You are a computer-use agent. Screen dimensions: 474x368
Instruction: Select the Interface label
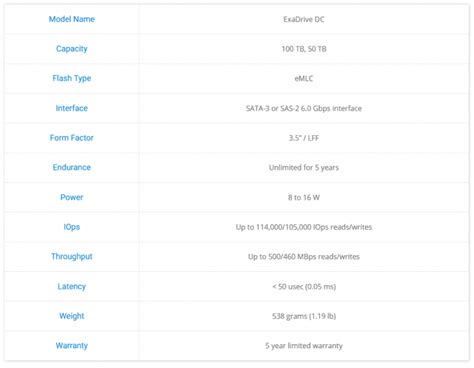[72, 108]
